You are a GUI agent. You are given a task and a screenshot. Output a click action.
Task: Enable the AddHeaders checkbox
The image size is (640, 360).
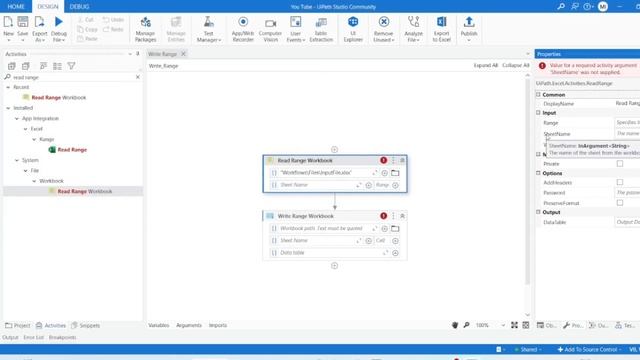click(x=620, y=182)
